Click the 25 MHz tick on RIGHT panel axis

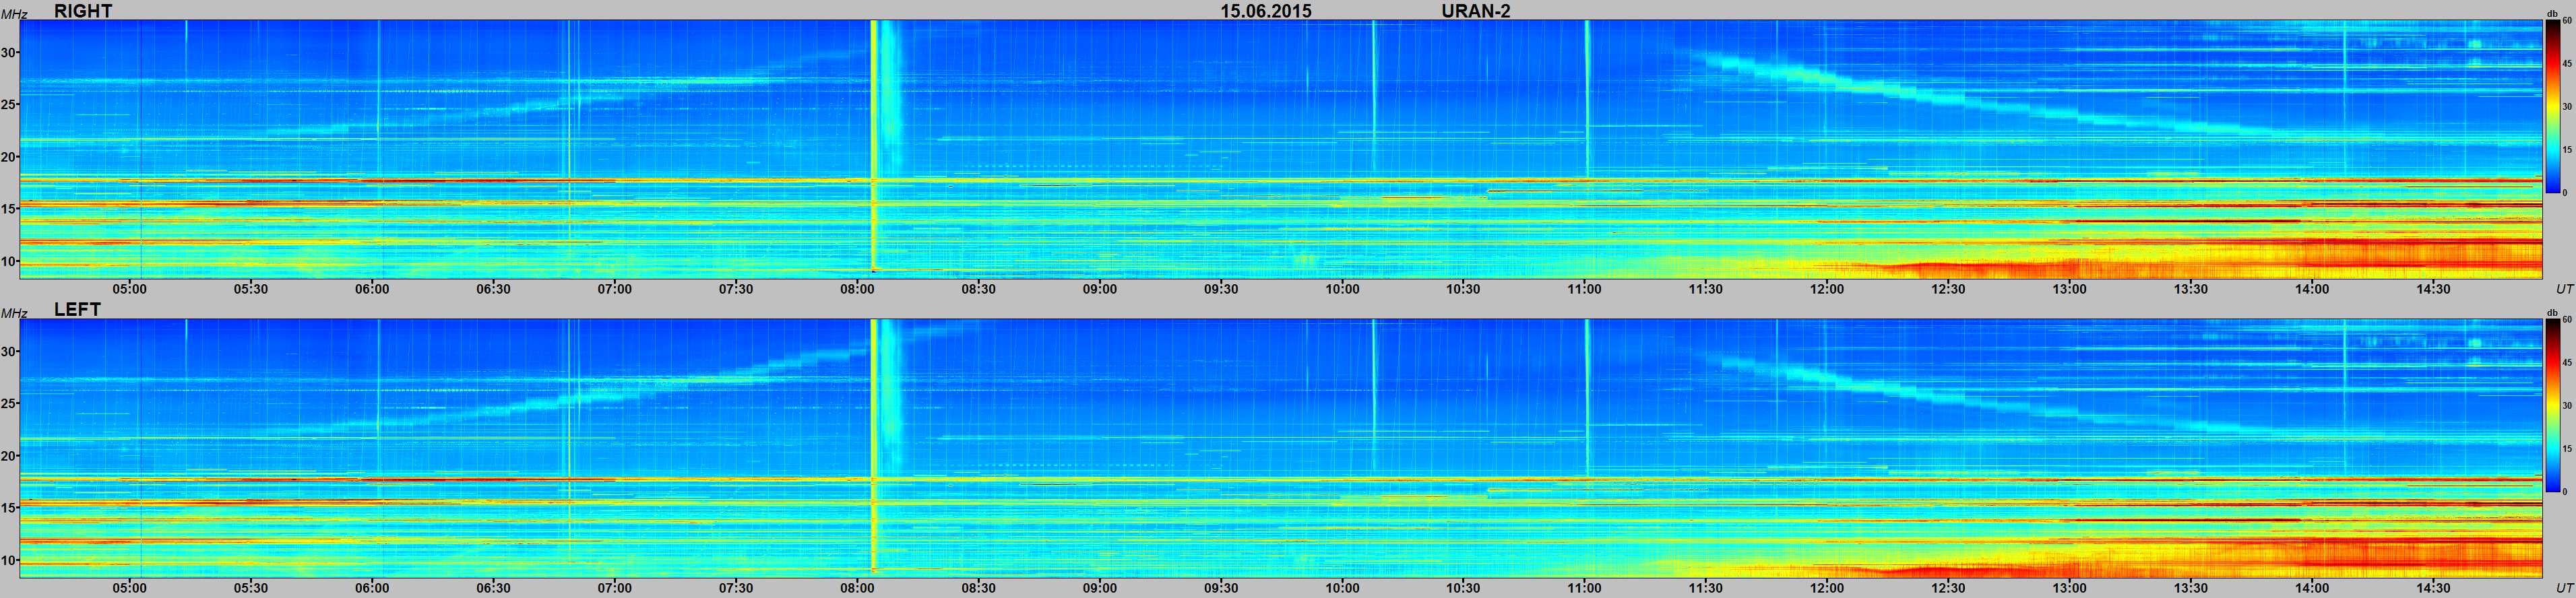8,105
